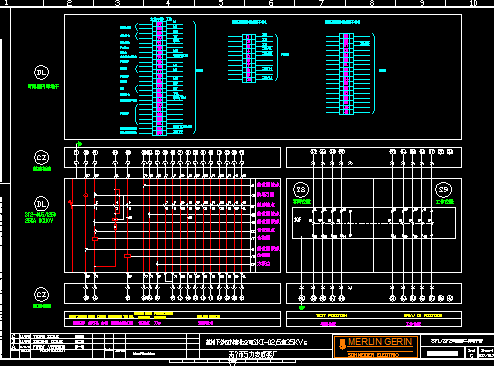Select the right cyan terminal block strip
Image resolution: width=494 pixels, height=366 pixels.
click(346, 74)
